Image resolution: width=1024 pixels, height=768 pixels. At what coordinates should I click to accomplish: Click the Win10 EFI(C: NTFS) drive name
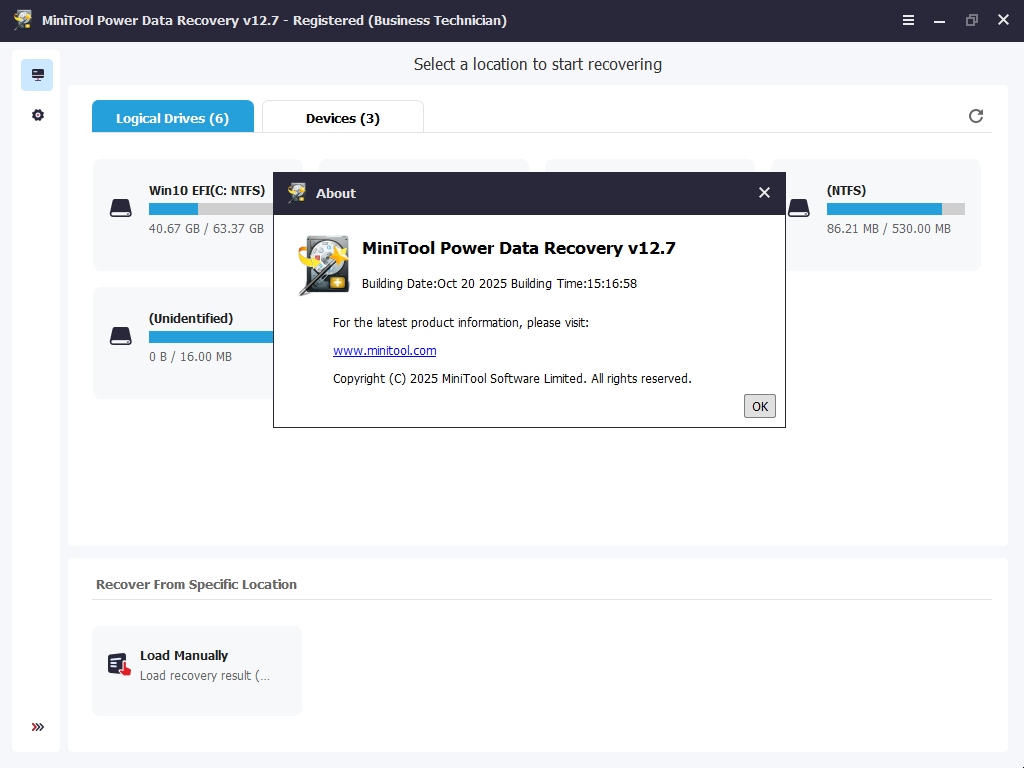click(207, 191)
